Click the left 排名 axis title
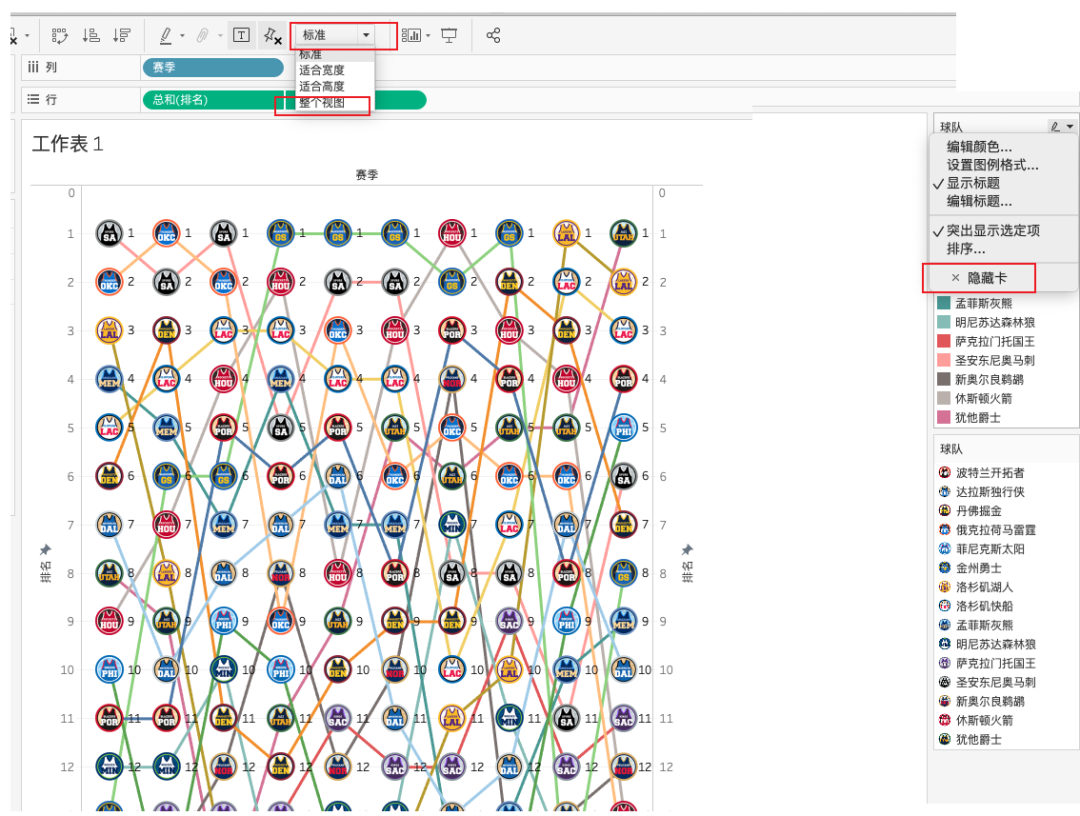Image resolution: width=1080 pixels, height=816 pixels. point(45,572)
